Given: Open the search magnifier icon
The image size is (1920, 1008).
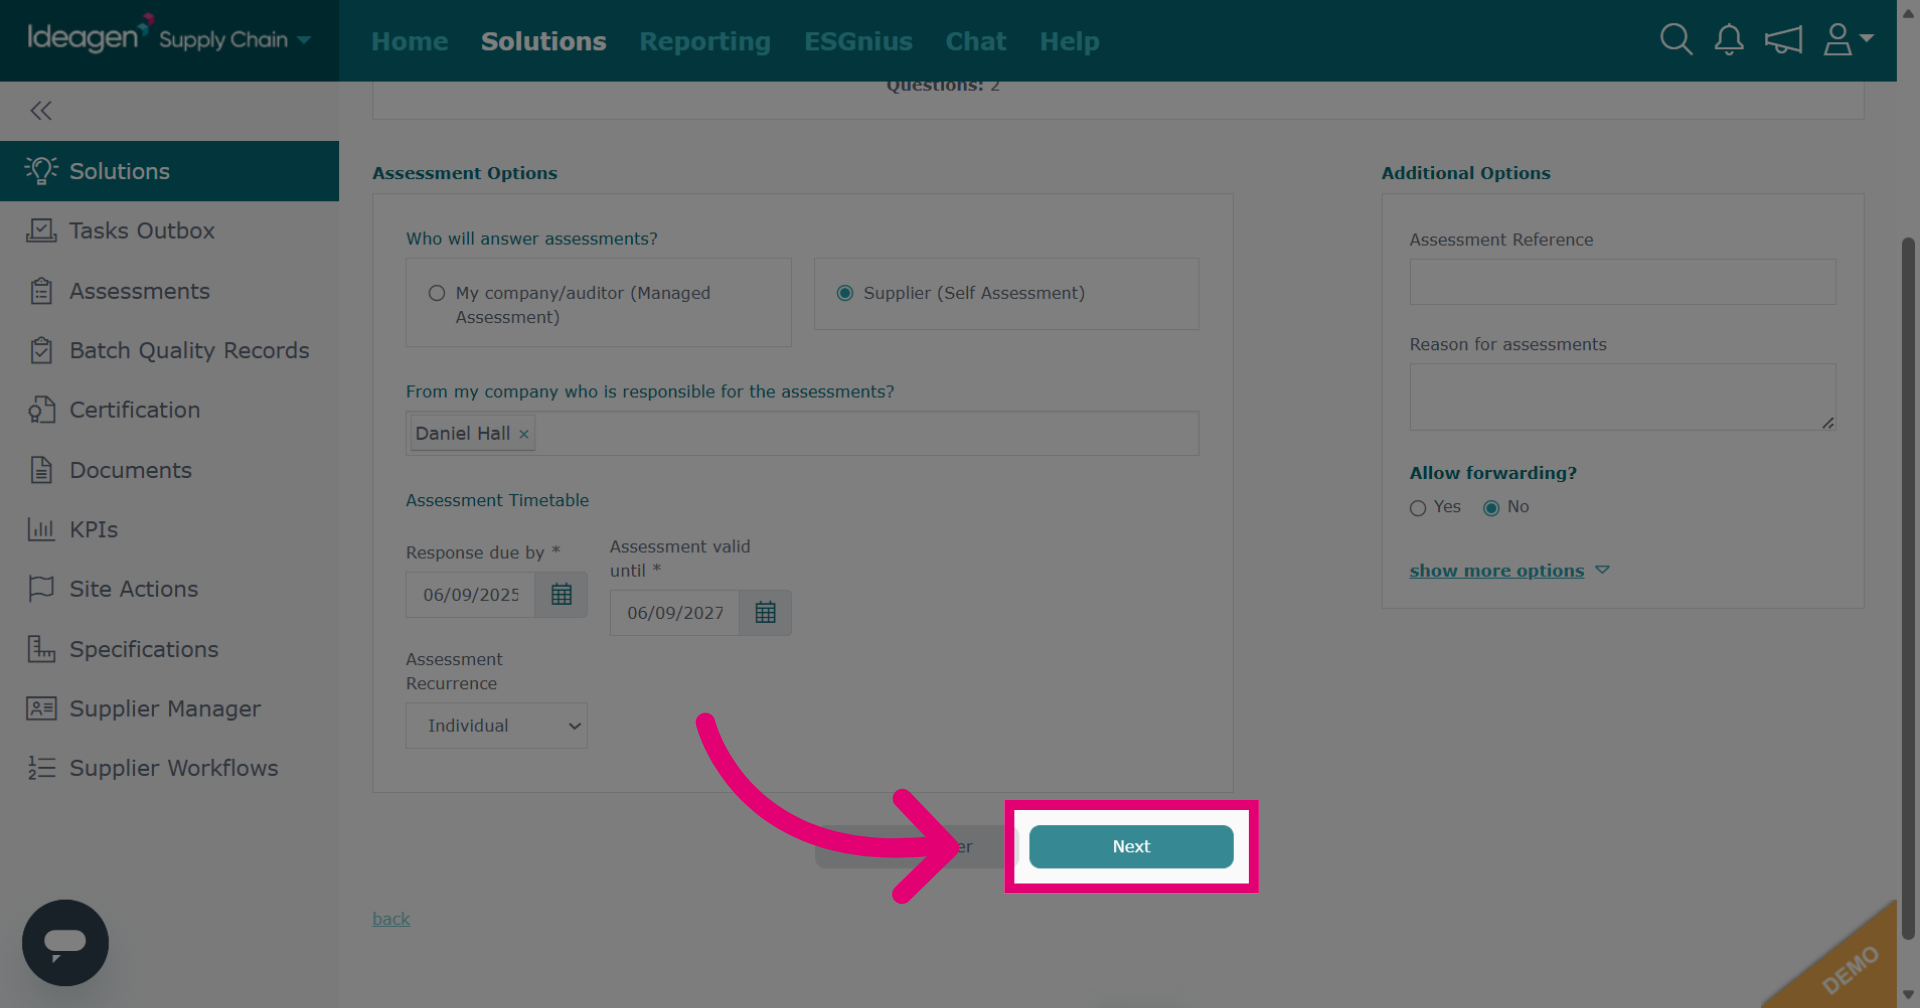Looking at the screenshot, I should point(1676,40).
